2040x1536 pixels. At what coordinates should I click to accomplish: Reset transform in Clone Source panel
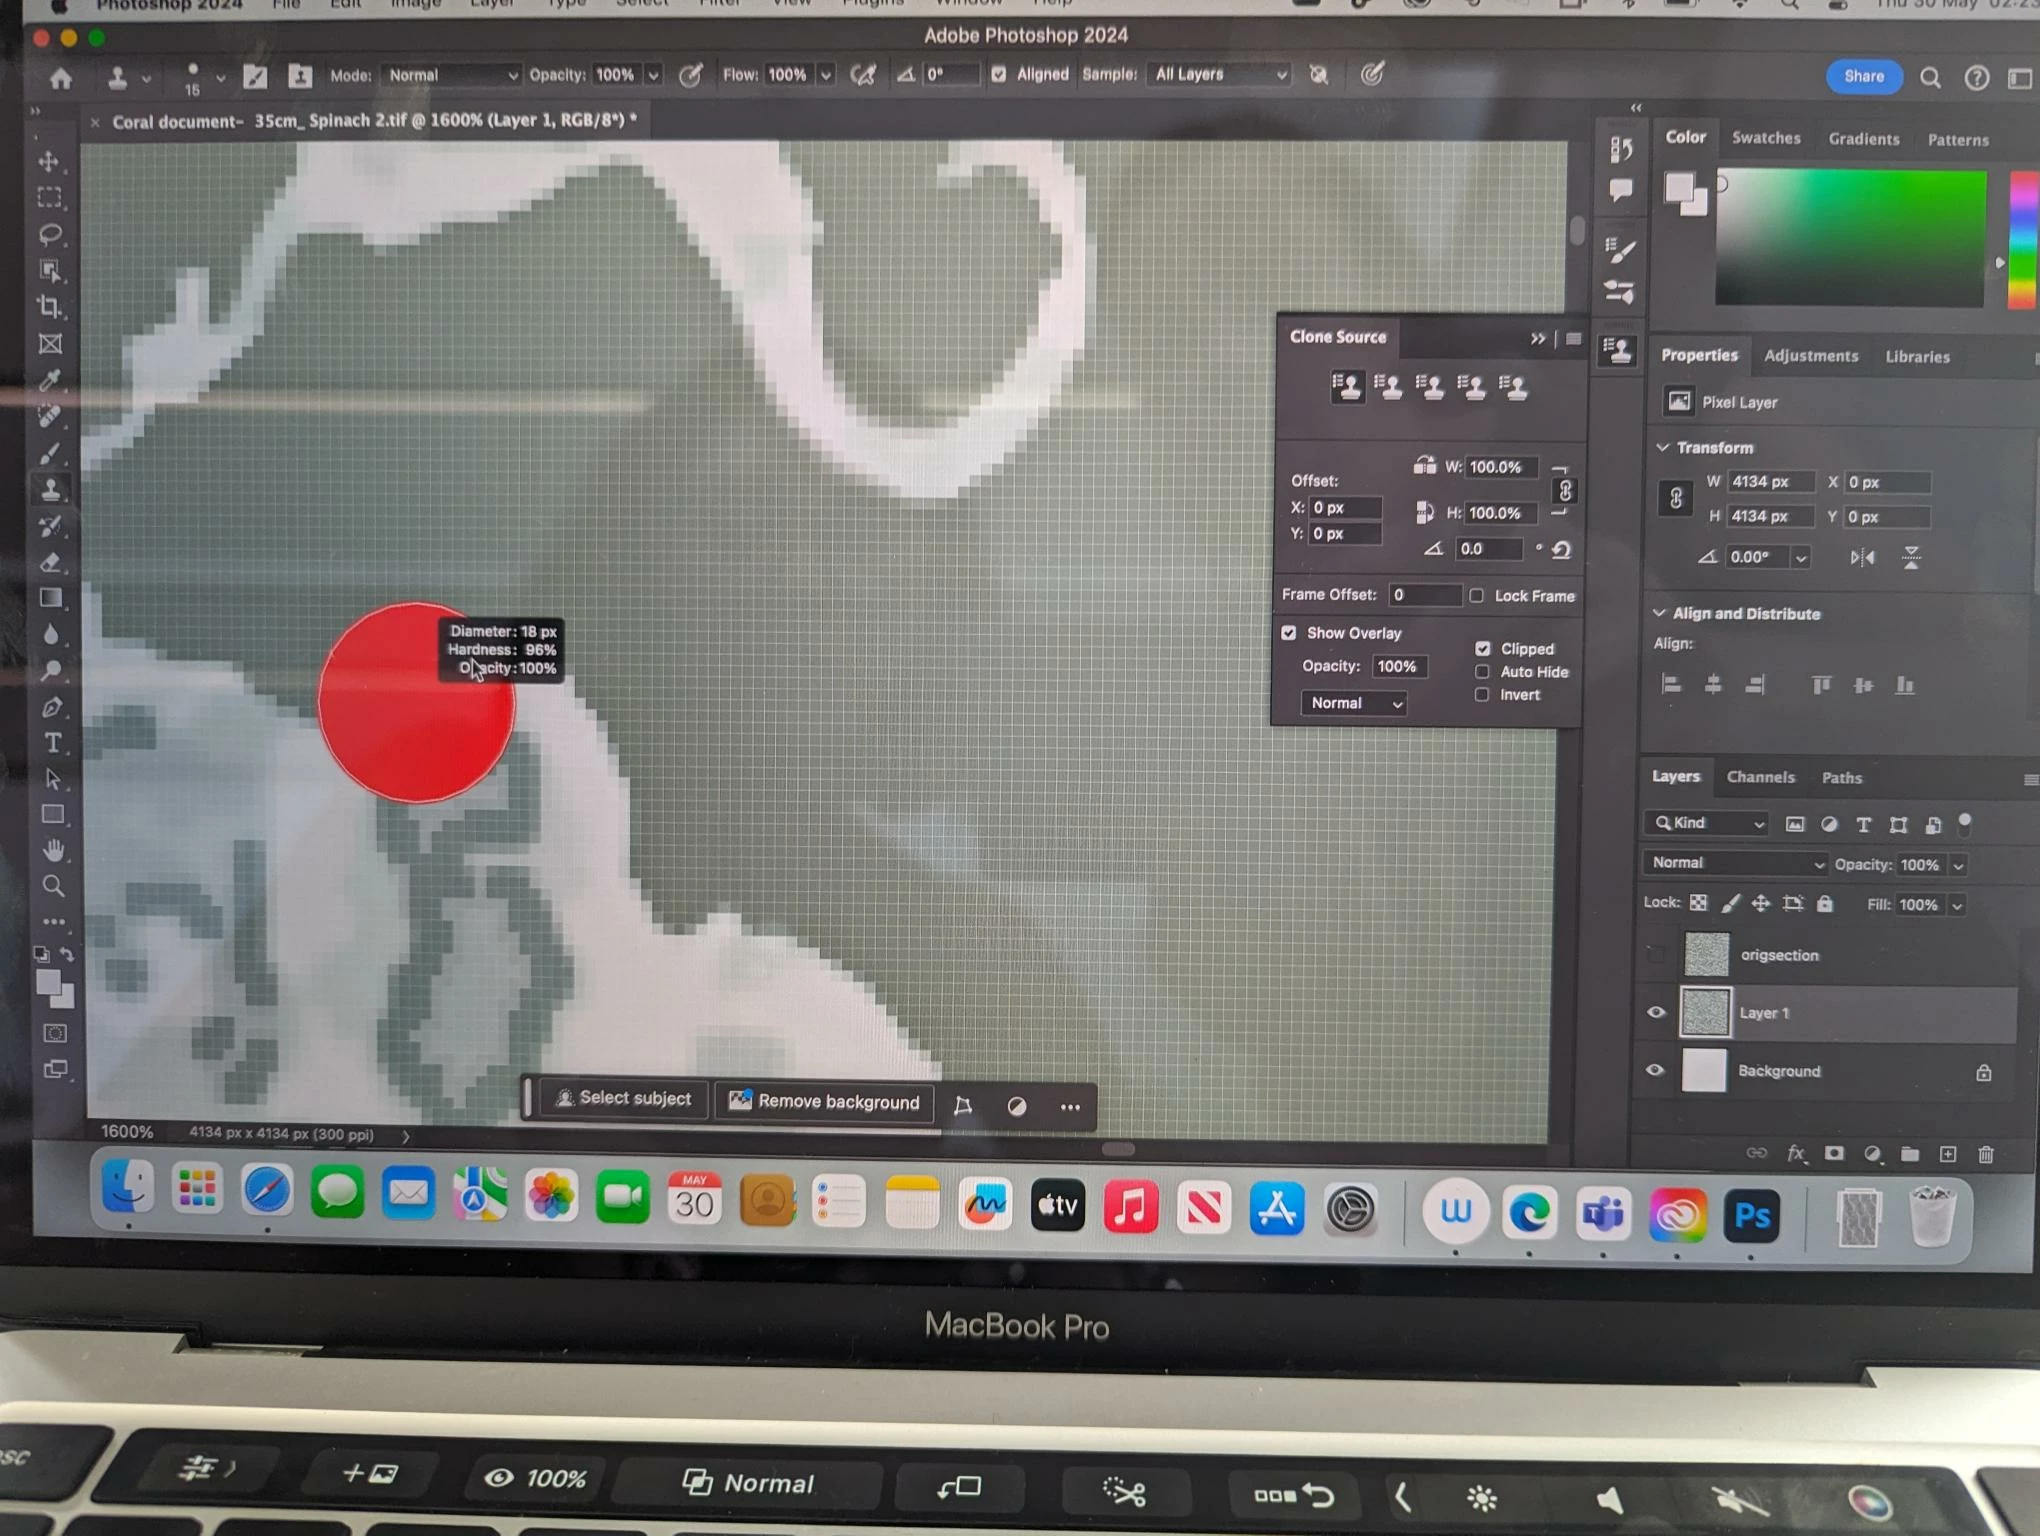click(x=1561, y=550)
